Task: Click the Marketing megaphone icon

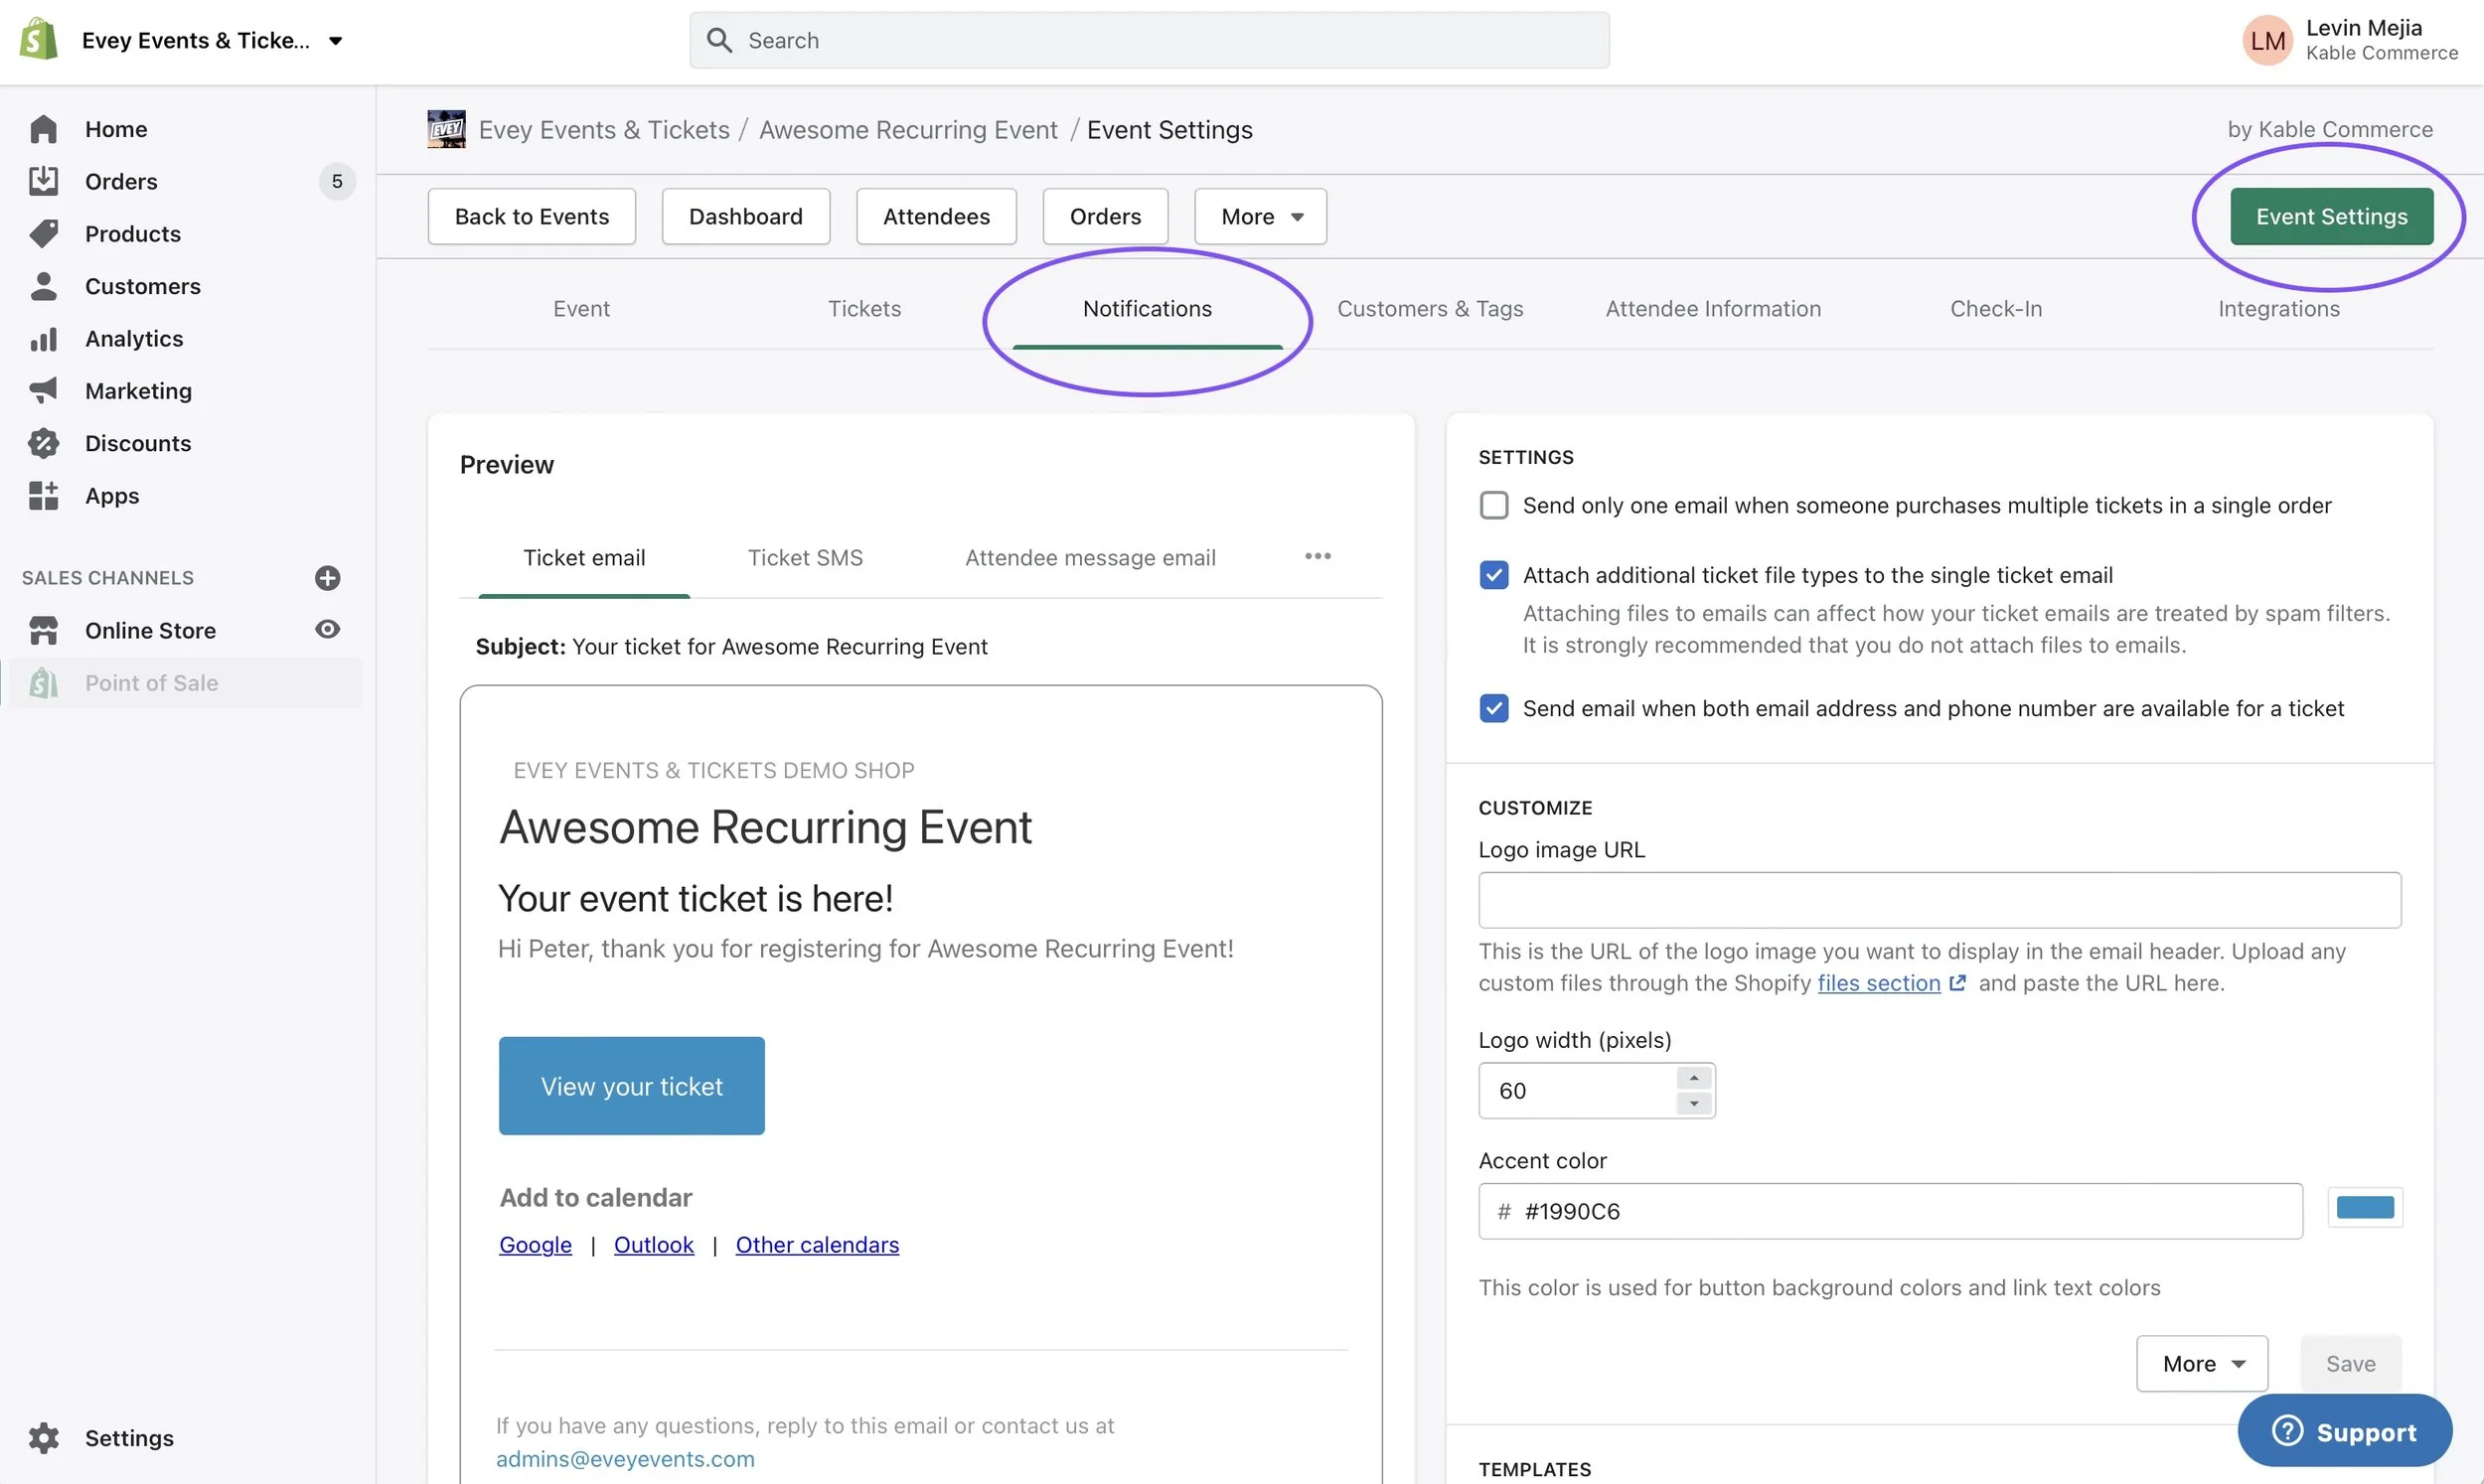Action: [44, 390]
